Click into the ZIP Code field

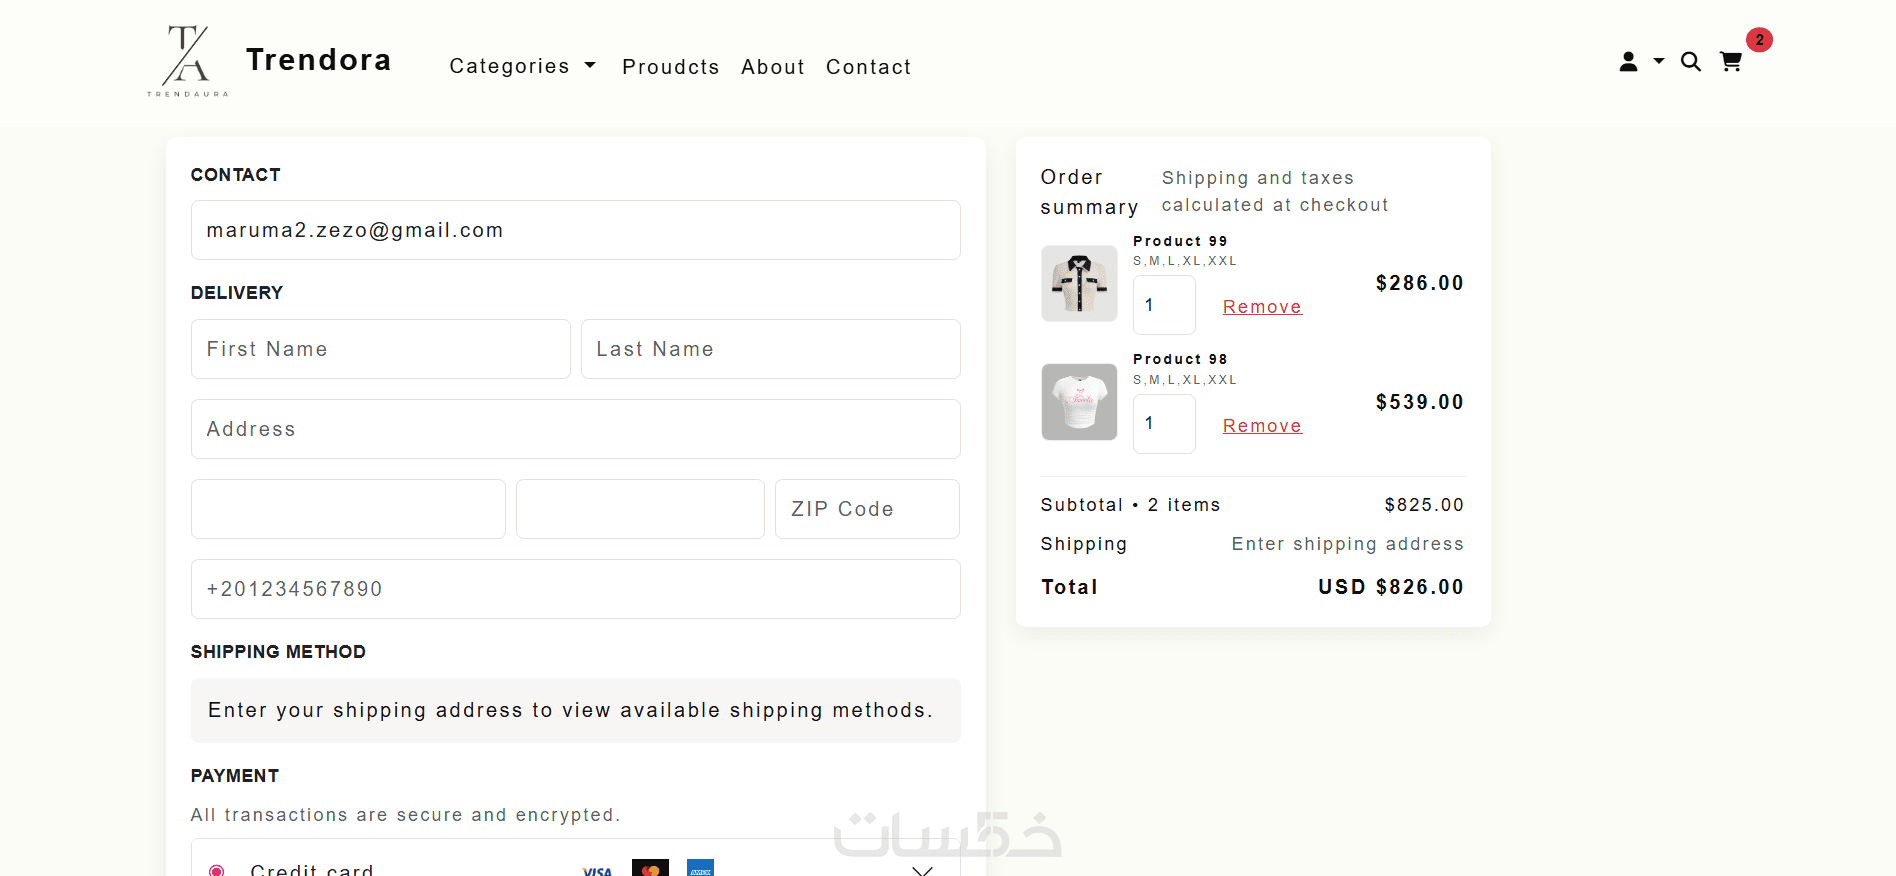(866, 509)
